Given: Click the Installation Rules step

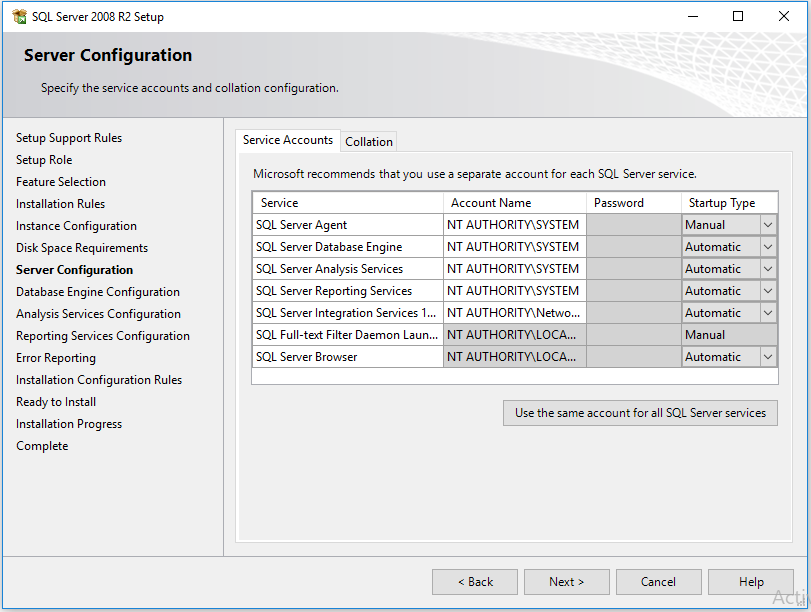Looking at the screenshot, I should [60, 204].
